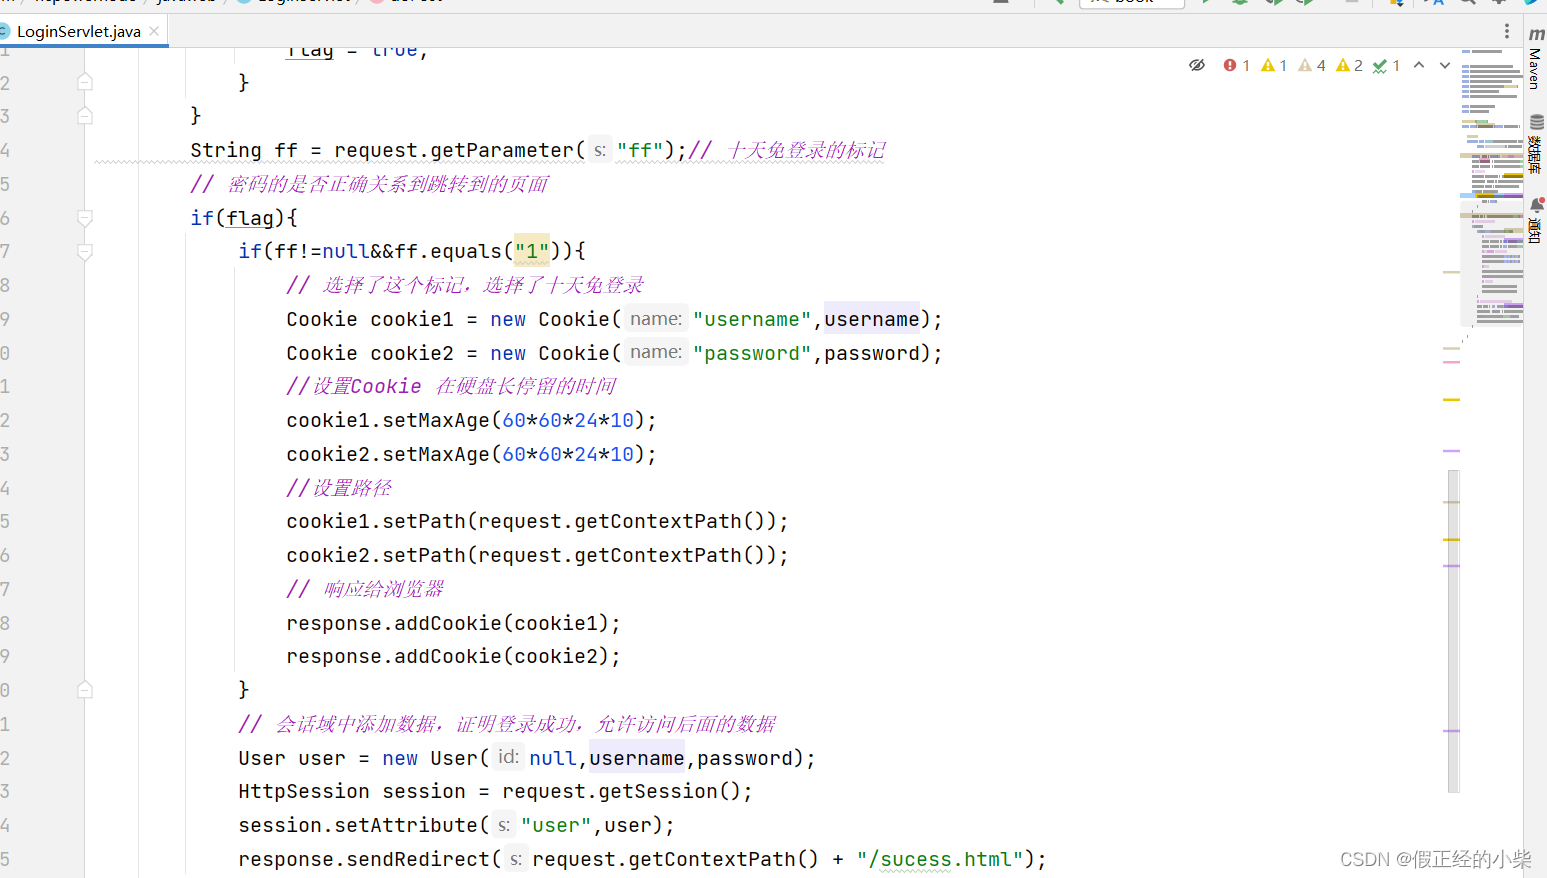Viewport: 1547px width, 878px height.
Task: Click the 'if(flag){' statement
Action: [244, 218]
